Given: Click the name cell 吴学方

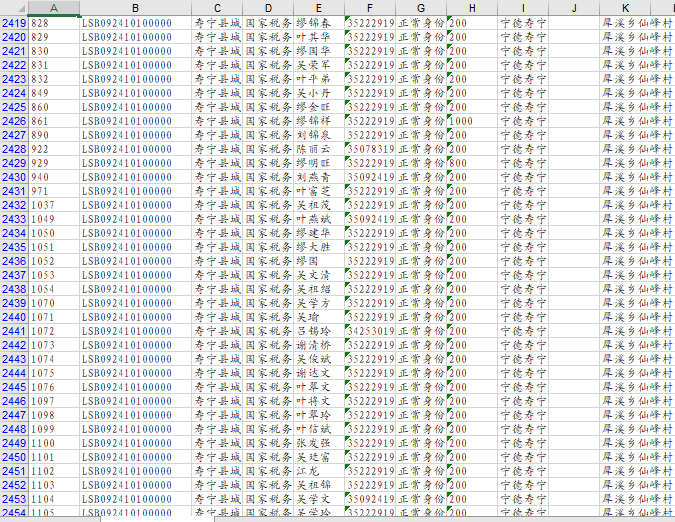Looking at the screenshot, I should click(319, 303).
